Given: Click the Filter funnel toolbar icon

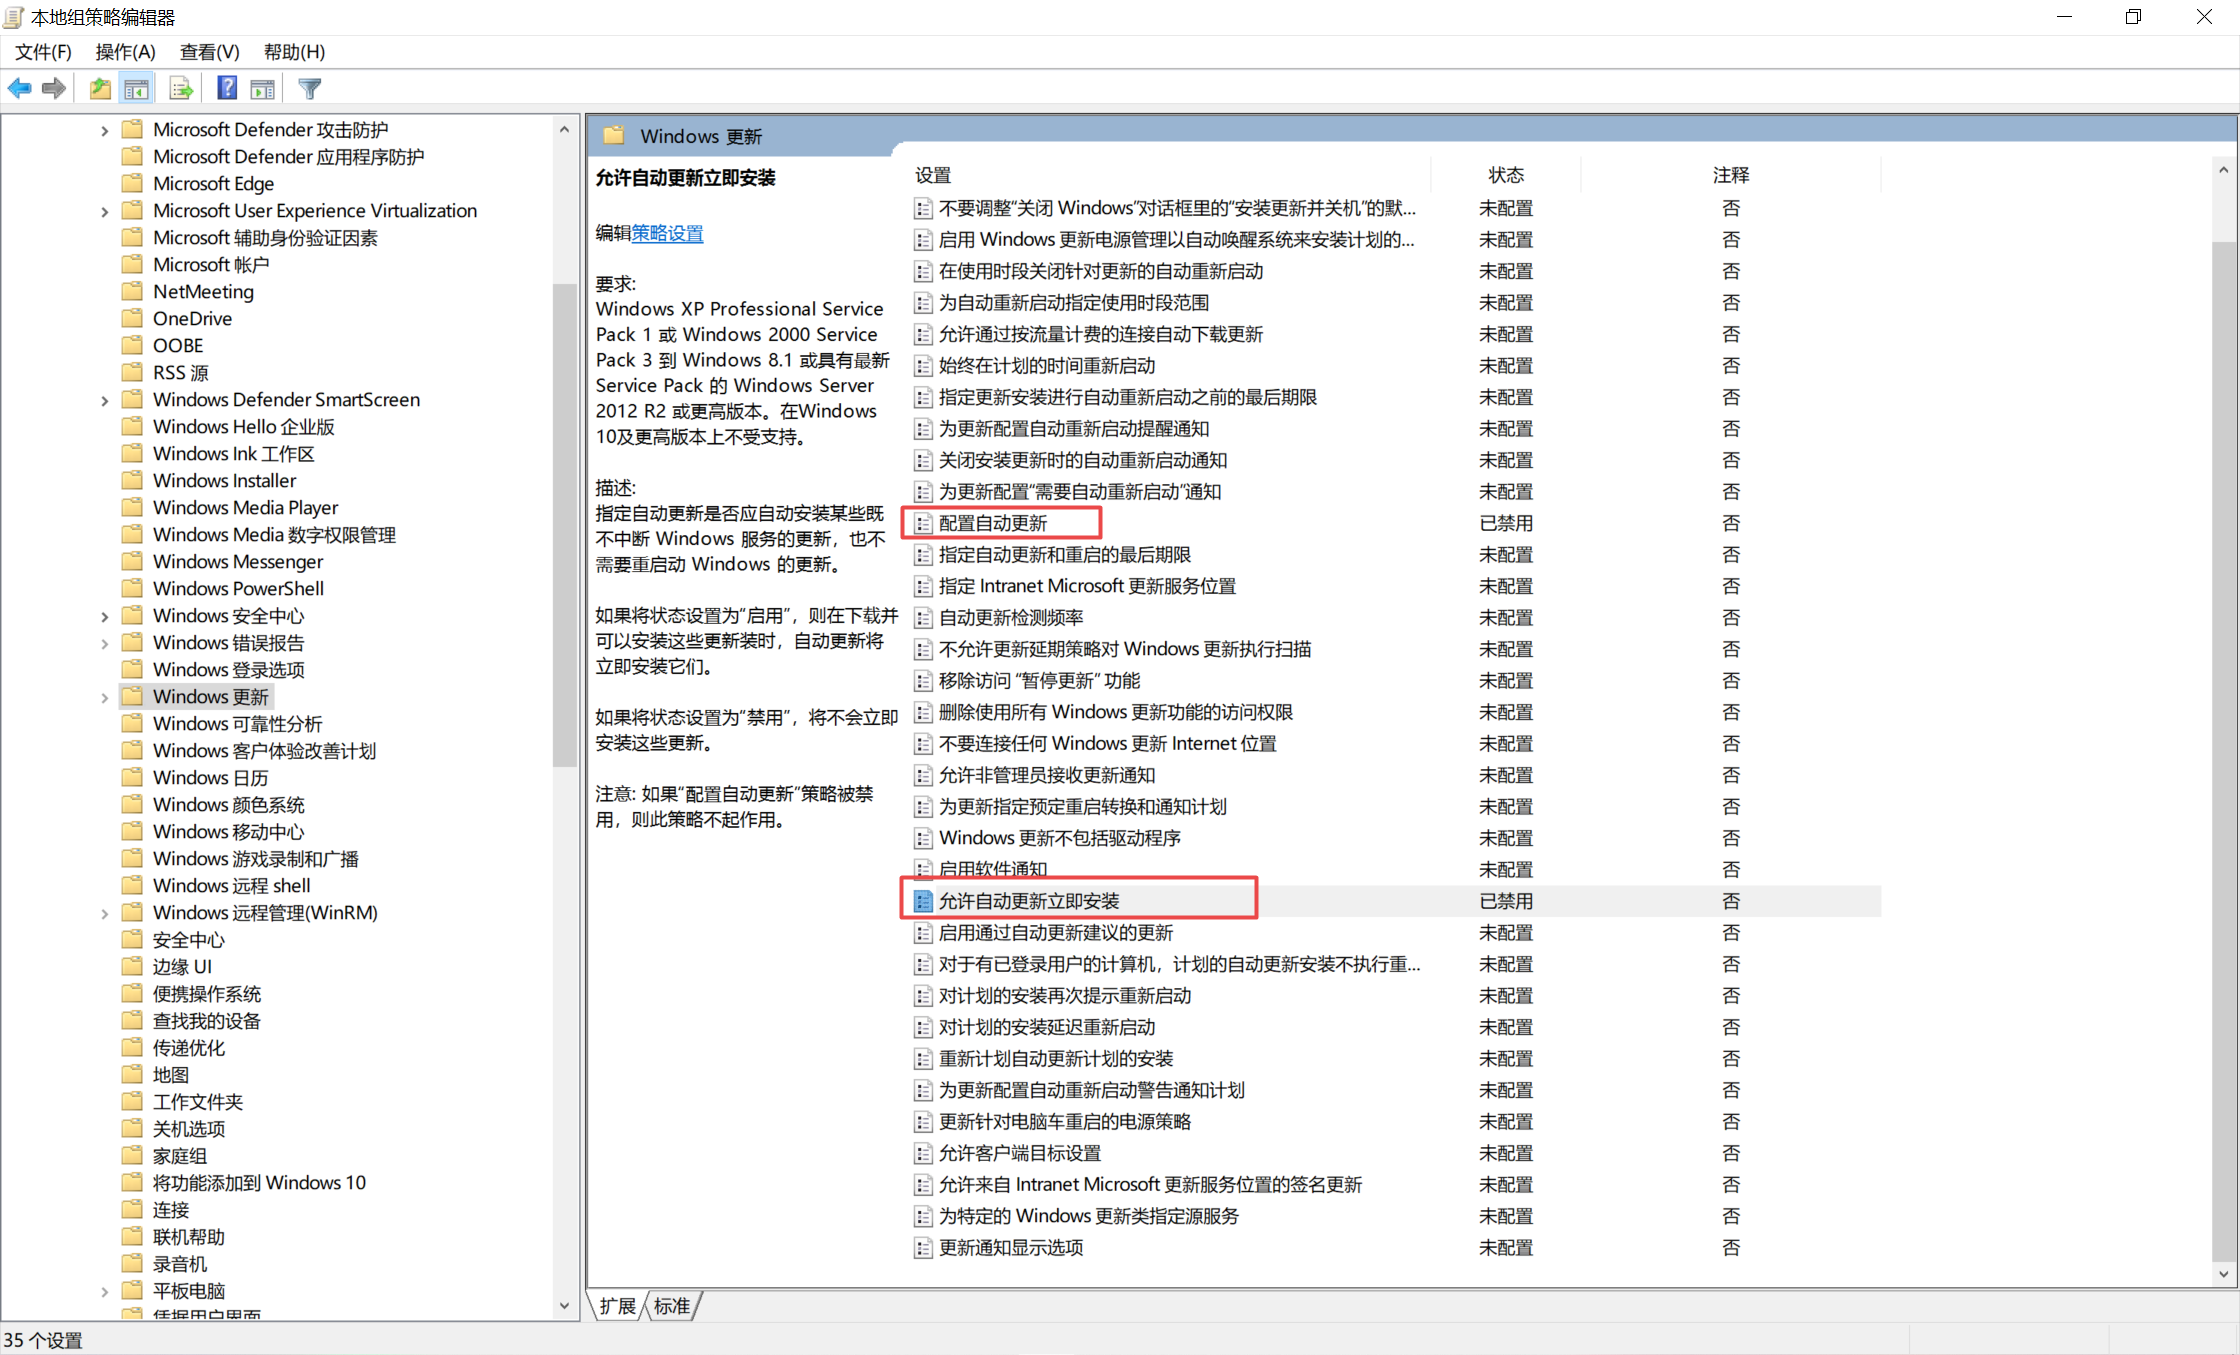Looking at the screenshot, I should (310, 89).
